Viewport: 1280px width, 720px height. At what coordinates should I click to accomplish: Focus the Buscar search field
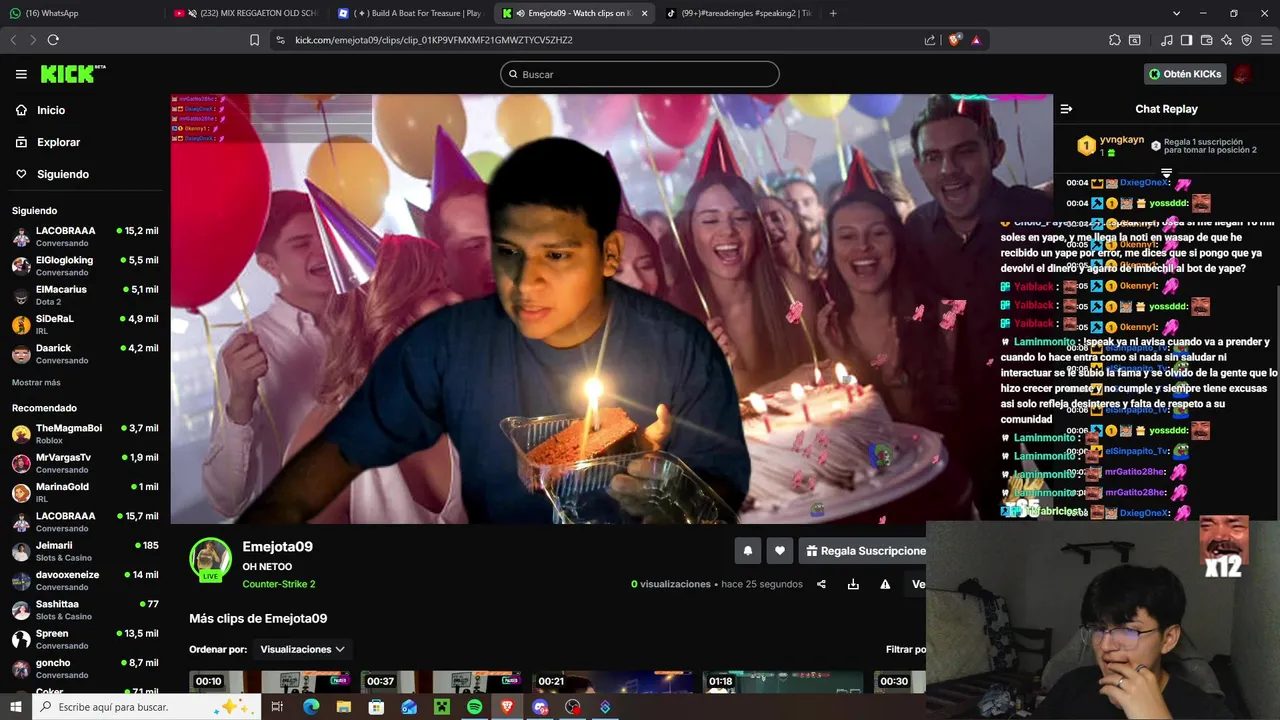[x=640, y=74]
